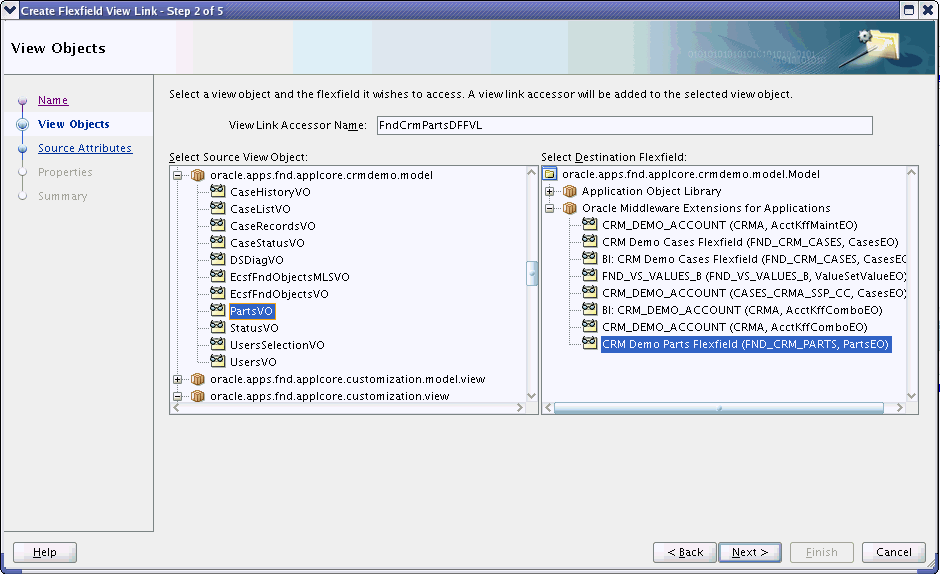Screen dimensions: 940x574
Task: Select EcsfFndObjectsMLSVO in source tree
Action: click(x=290, y=277)
